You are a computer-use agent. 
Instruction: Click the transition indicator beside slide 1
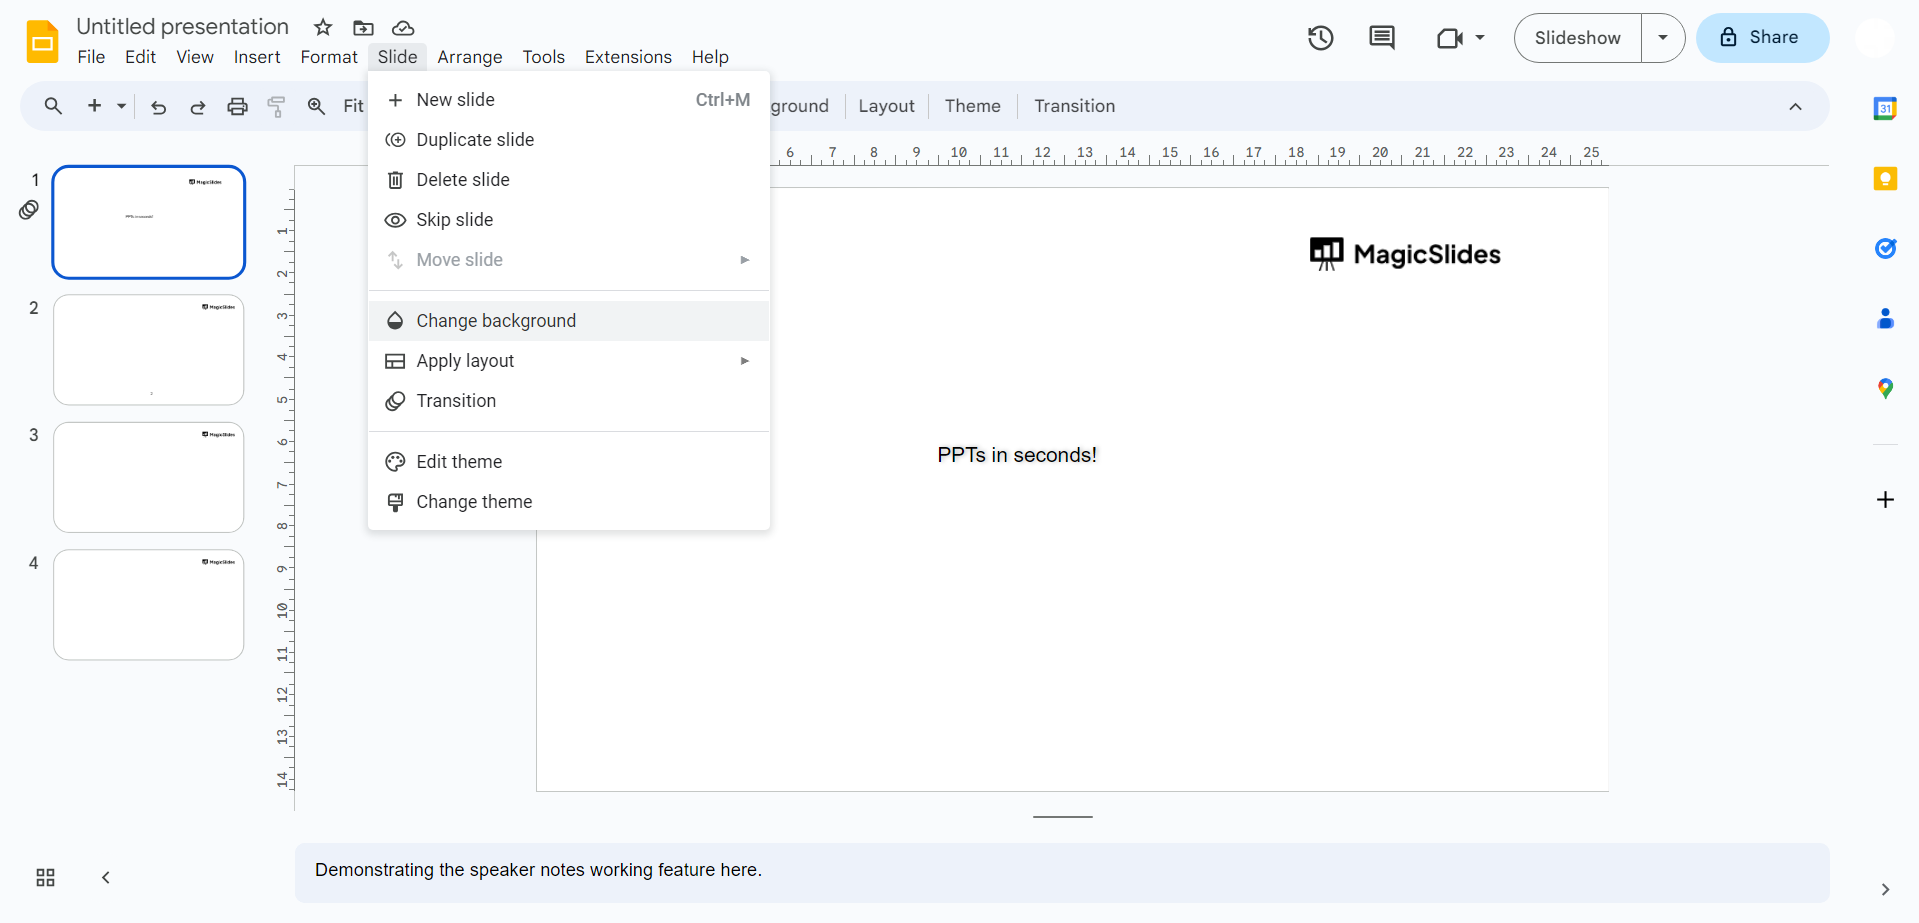(29, 210)
